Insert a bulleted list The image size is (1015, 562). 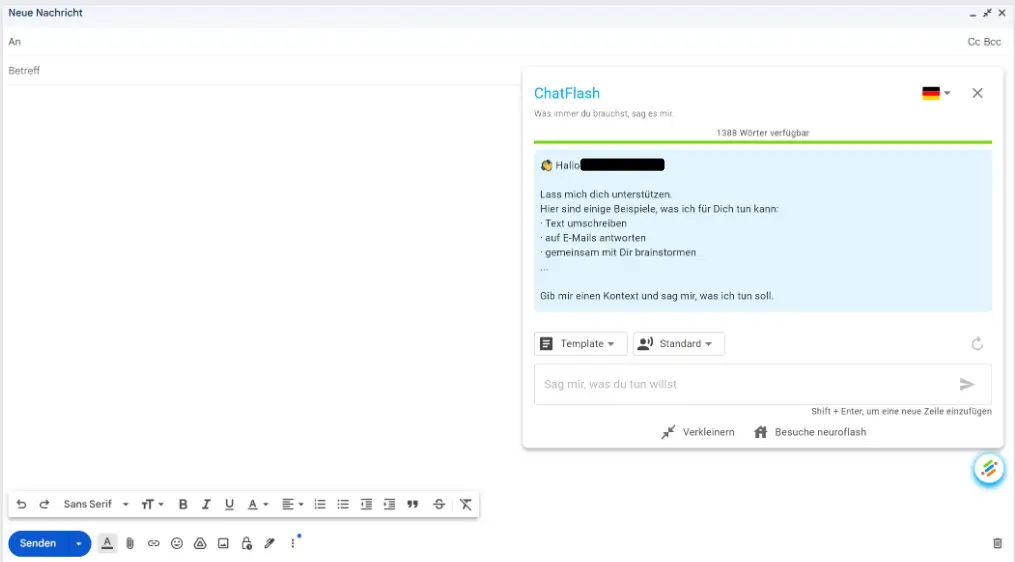pyautogui.click(x=343, y=504)
